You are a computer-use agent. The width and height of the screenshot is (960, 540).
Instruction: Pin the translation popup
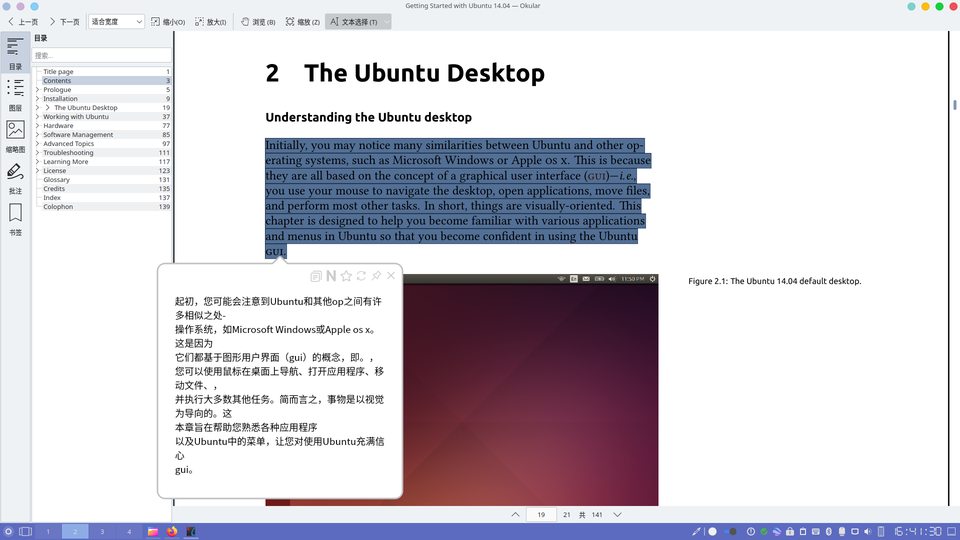(x=376, y=276)
